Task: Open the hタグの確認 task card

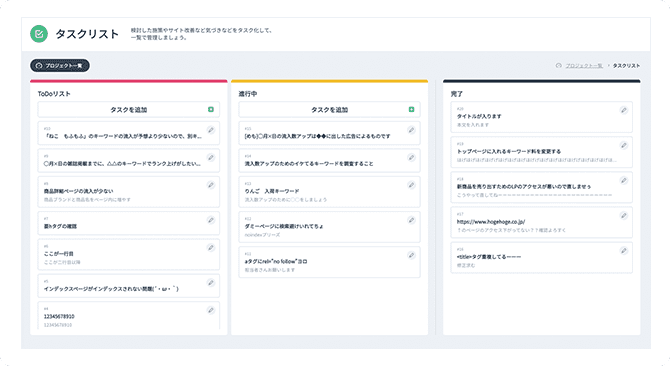Action: click(129, 223)
